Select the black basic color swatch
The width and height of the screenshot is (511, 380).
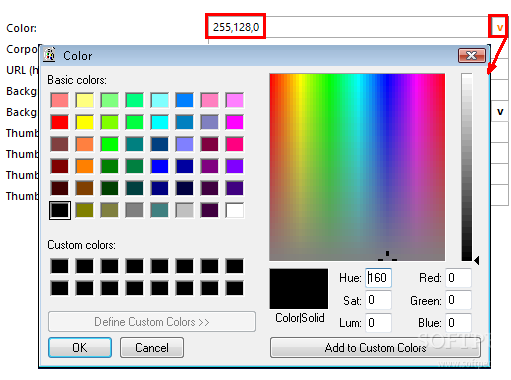click(60, 210)
